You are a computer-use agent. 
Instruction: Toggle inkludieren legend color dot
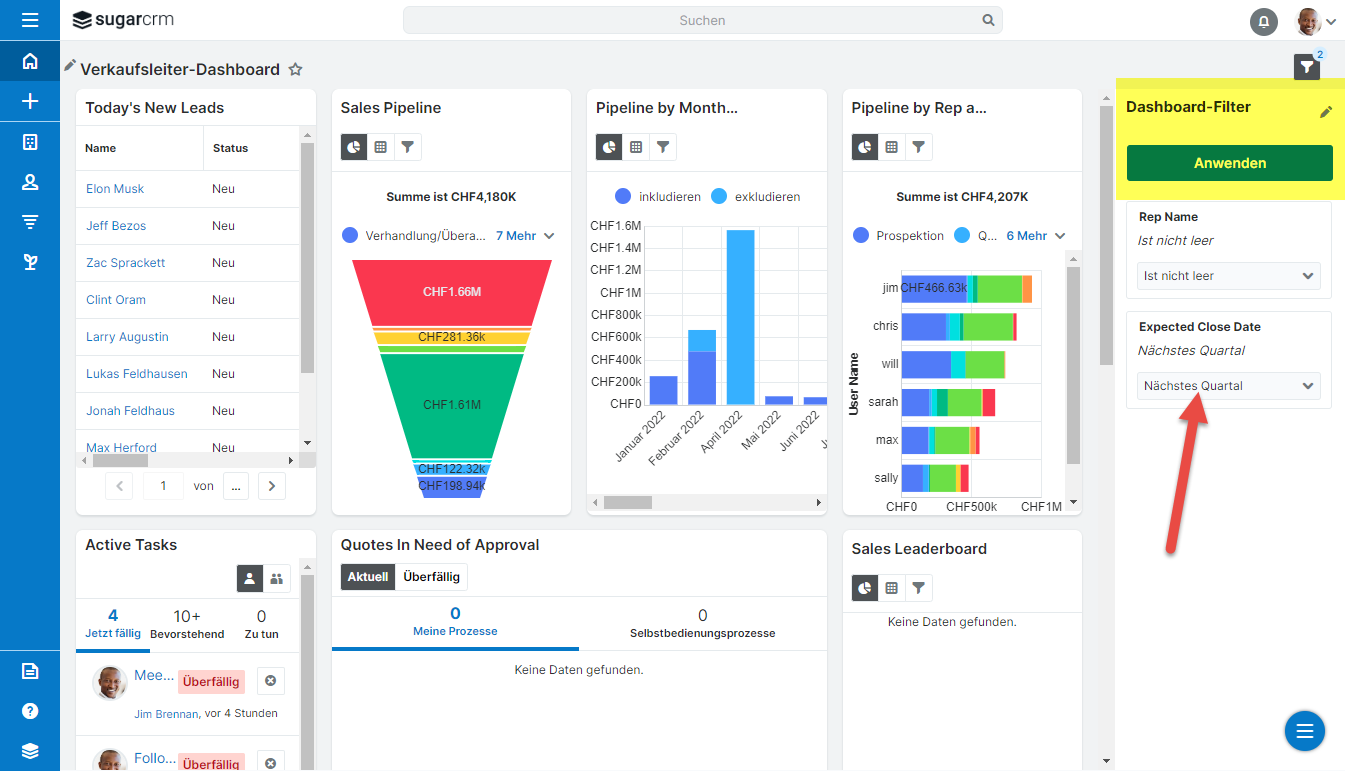623,197
